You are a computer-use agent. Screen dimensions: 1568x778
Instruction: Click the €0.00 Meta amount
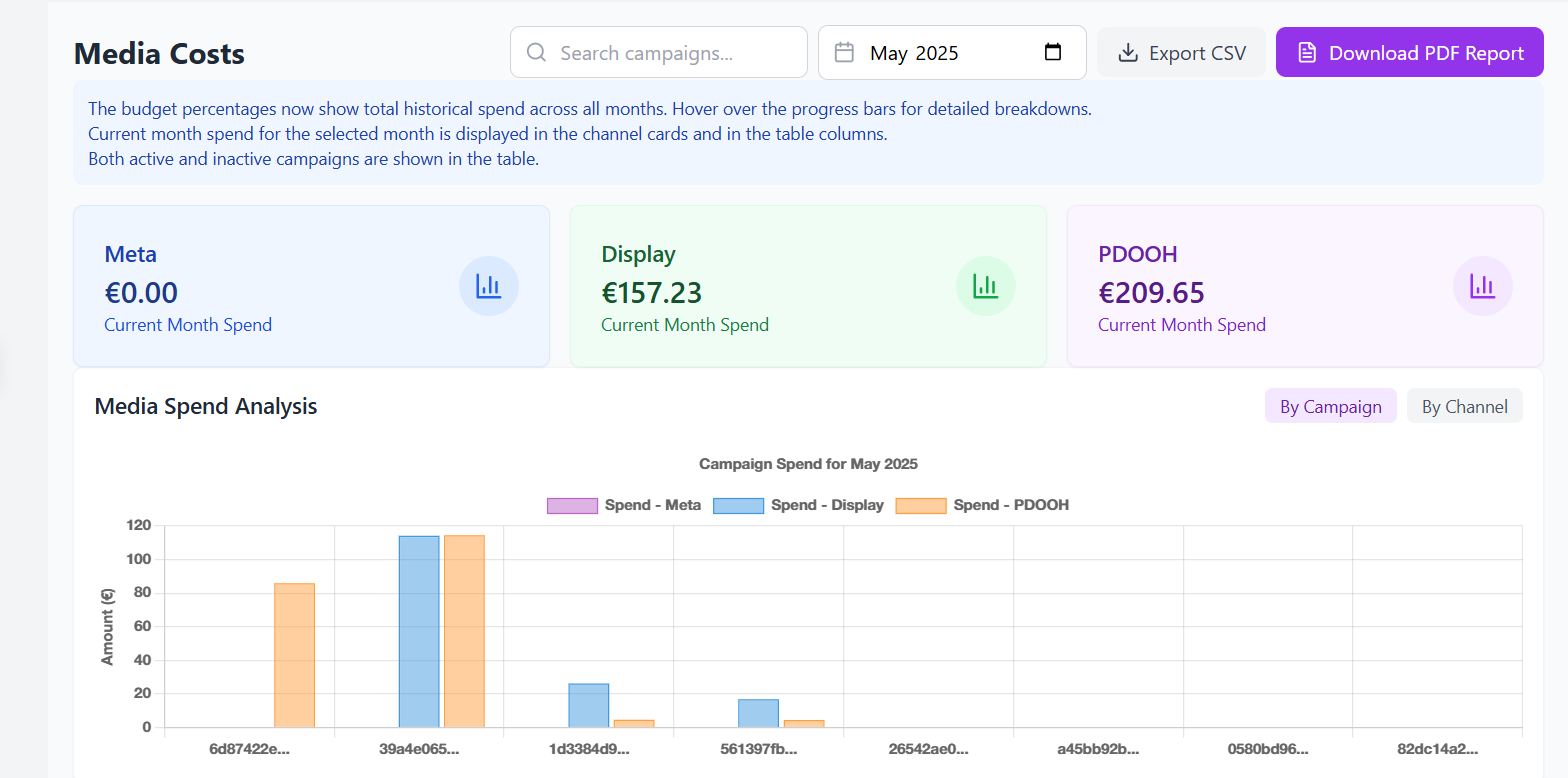pyautogui.click(x=141, y=292)
